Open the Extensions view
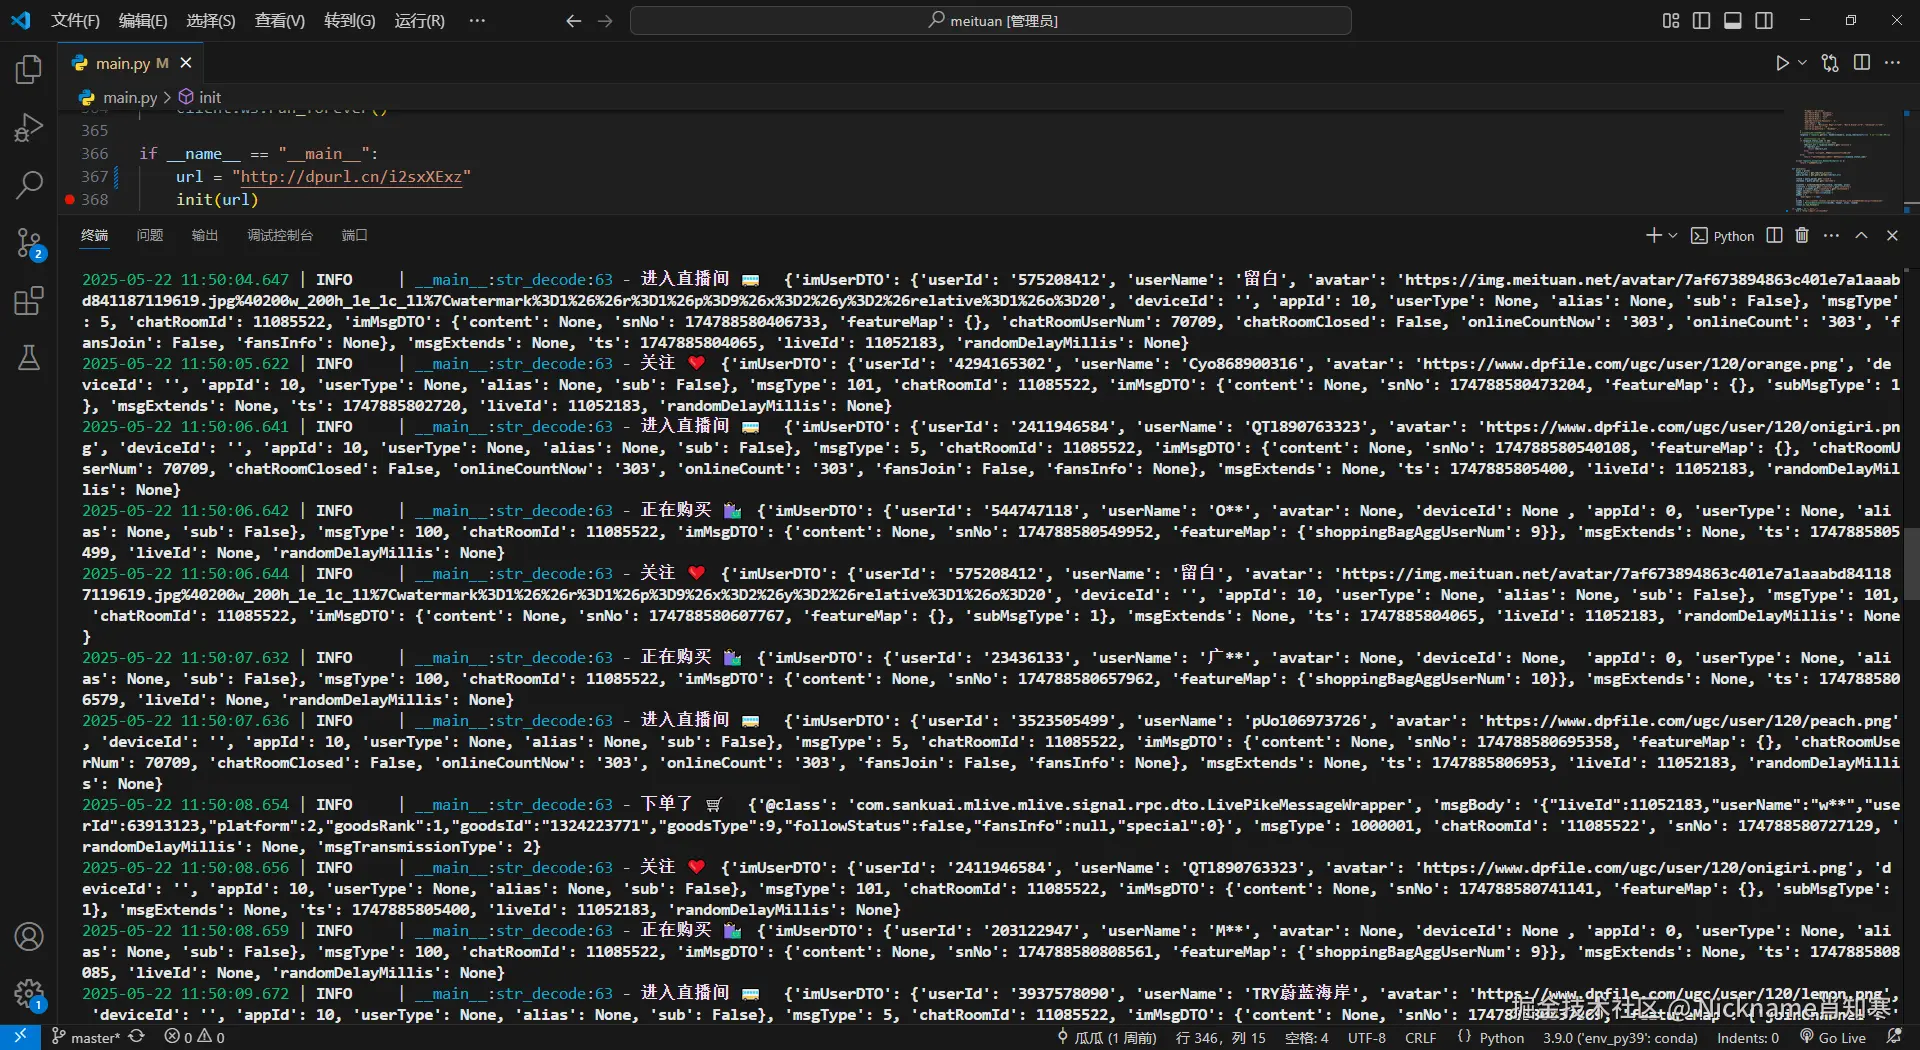This screenshot has width=1920, height=1050. pos(29,301)
